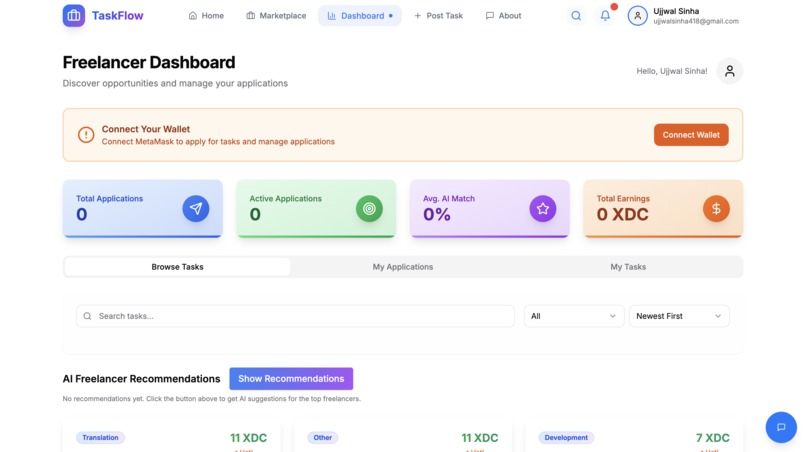
Task: Expand the All category filter dropdown
Action: point(574,316)
